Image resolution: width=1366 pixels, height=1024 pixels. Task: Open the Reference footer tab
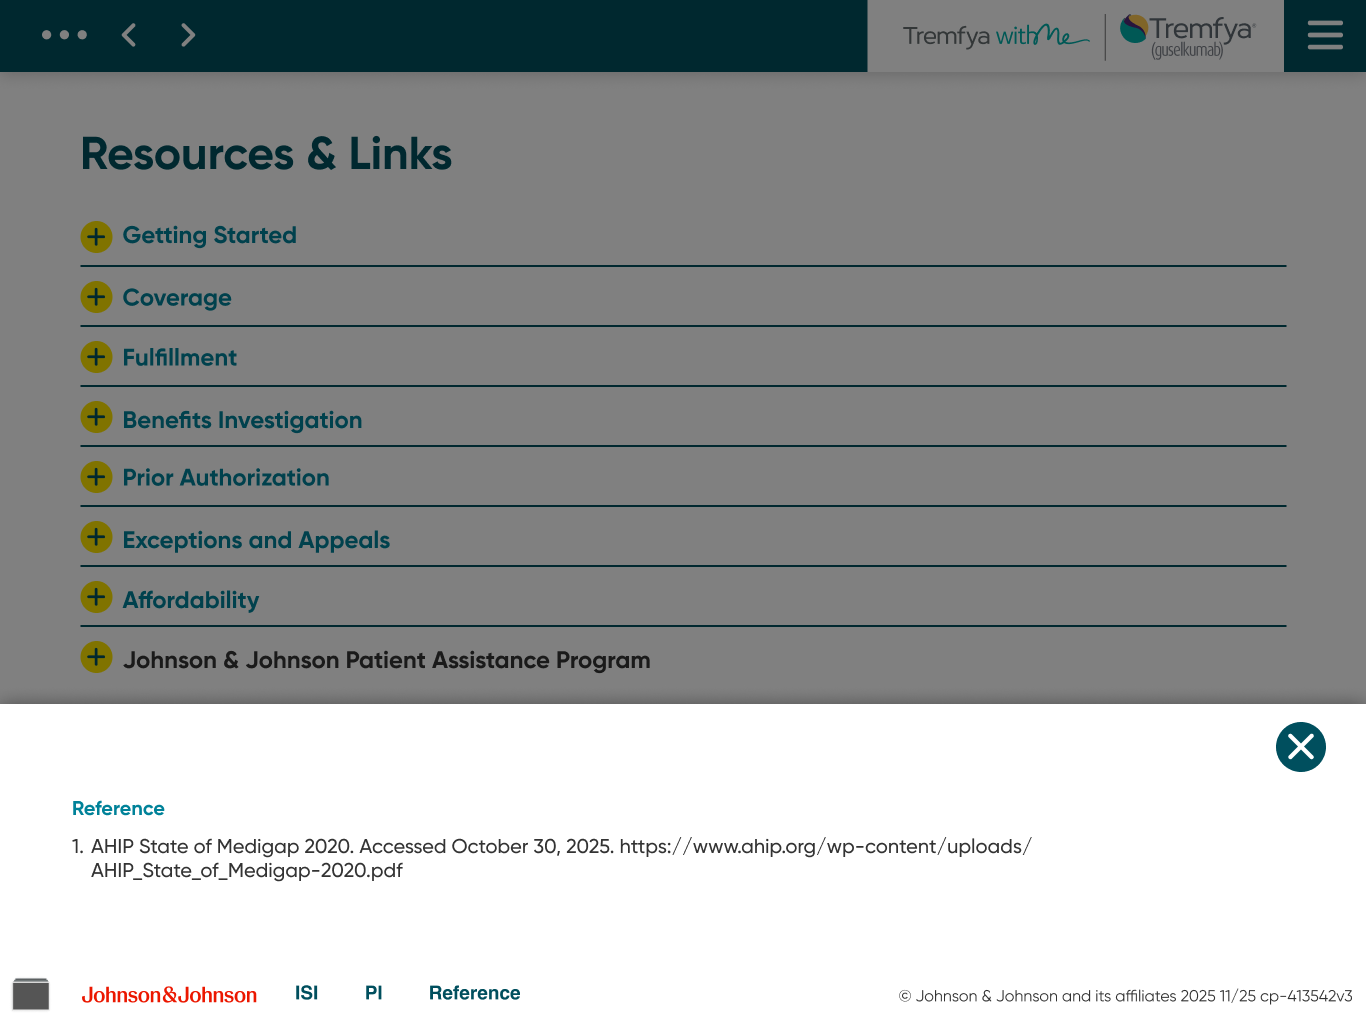(475, 993)
